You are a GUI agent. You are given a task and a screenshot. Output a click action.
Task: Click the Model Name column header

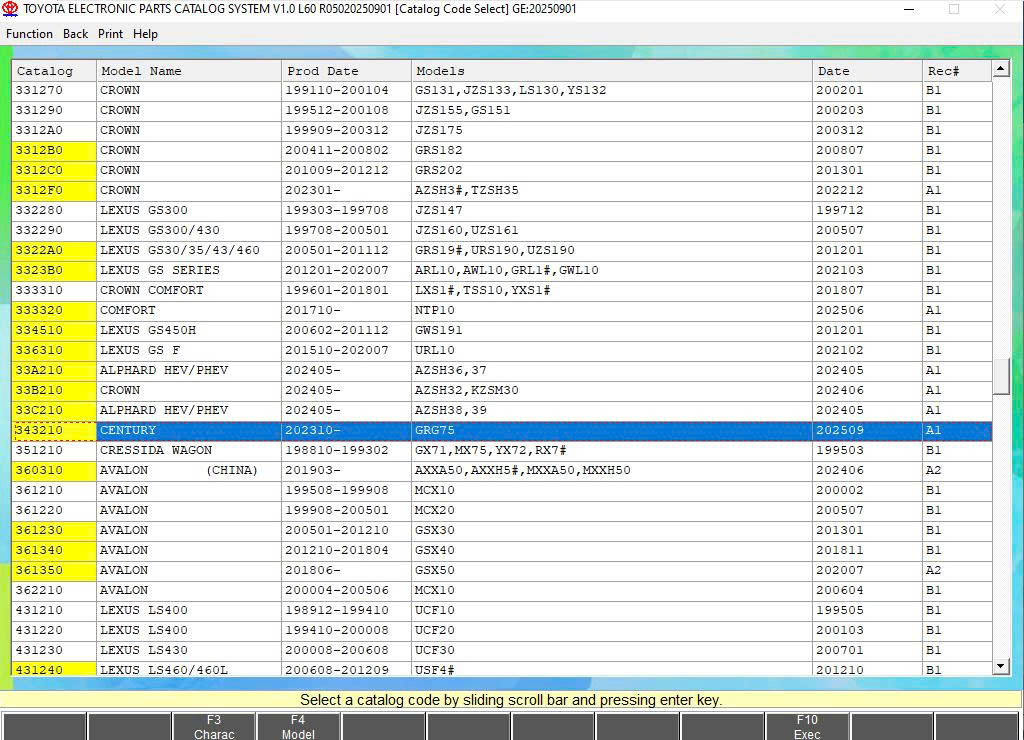pos(189,71)
